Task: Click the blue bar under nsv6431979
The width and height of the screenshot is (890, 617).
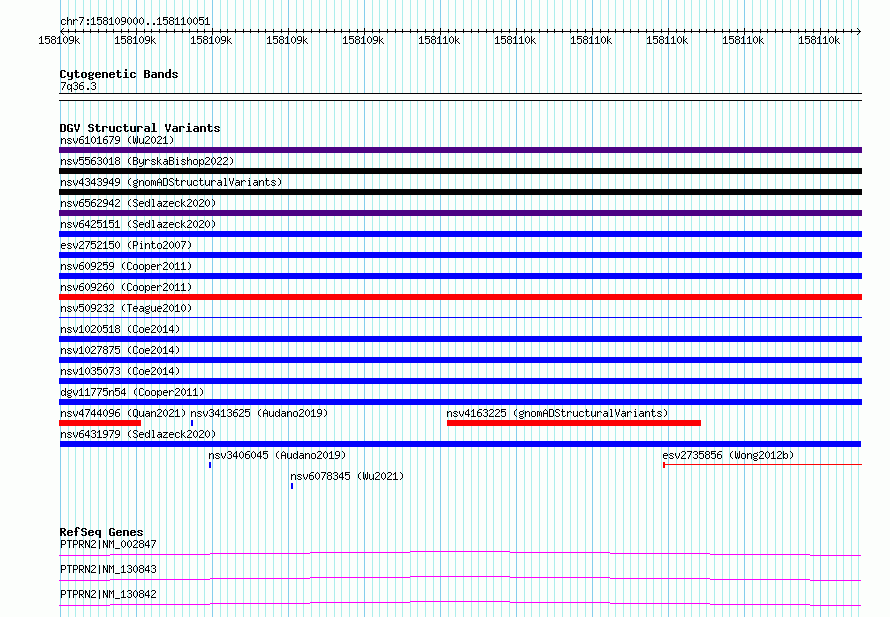Action: tap(460, 444)
